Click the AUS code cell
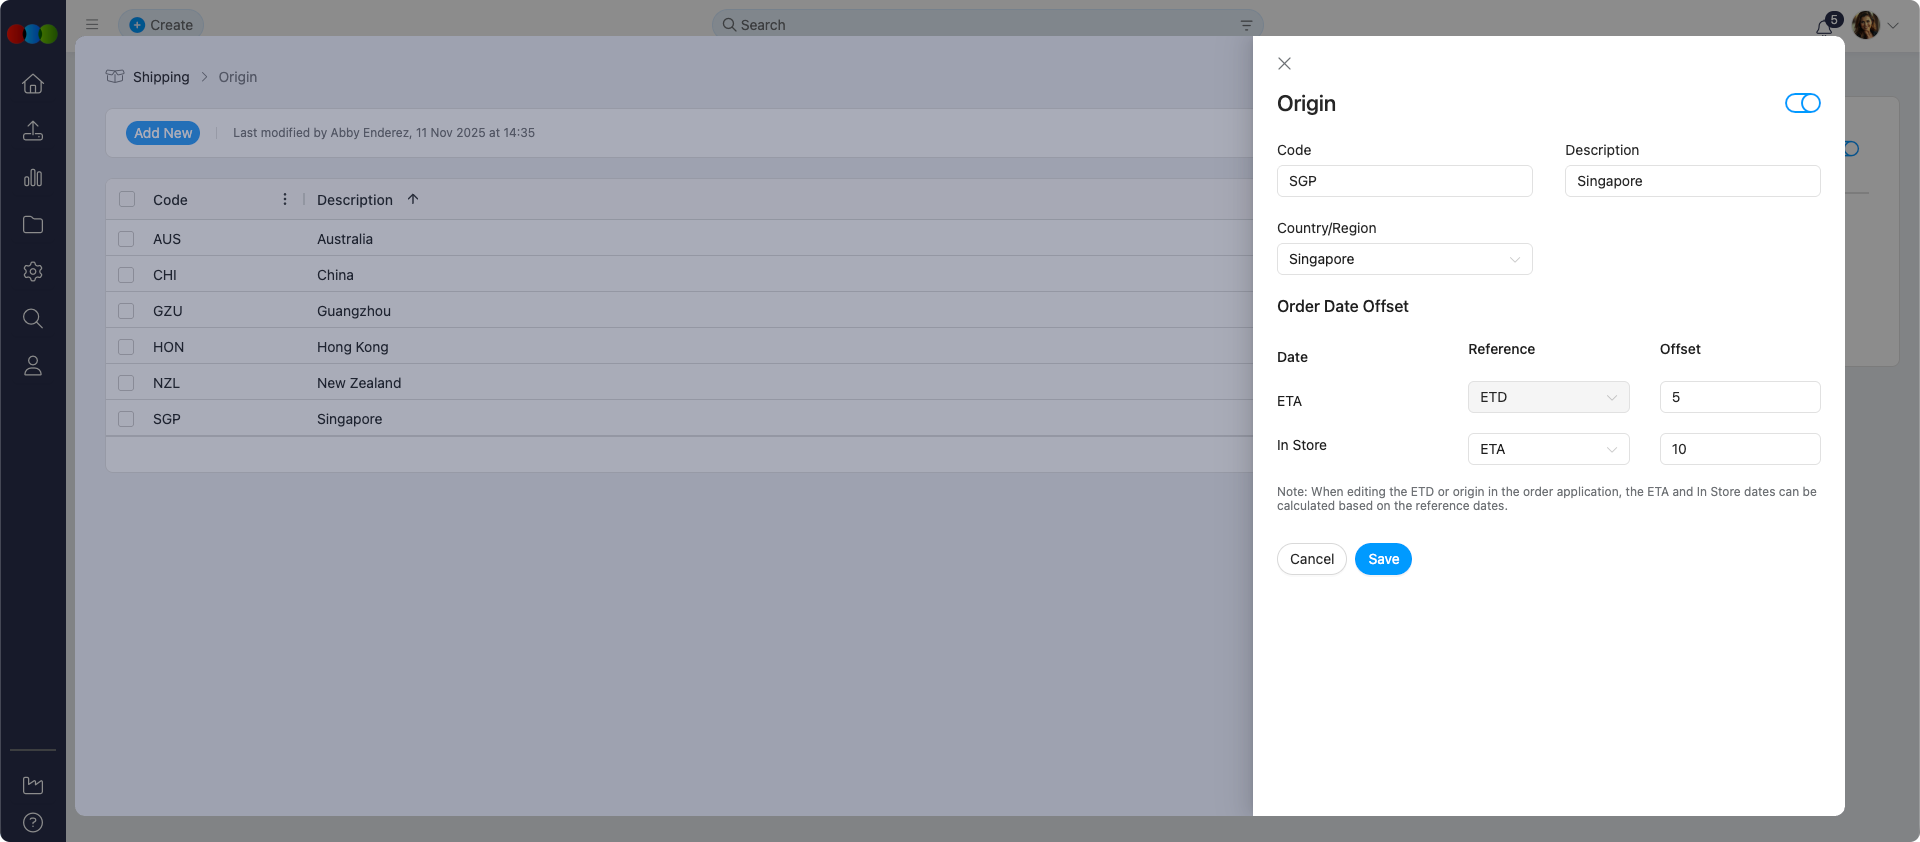The image size is (1920, 842). pos(167,239)
